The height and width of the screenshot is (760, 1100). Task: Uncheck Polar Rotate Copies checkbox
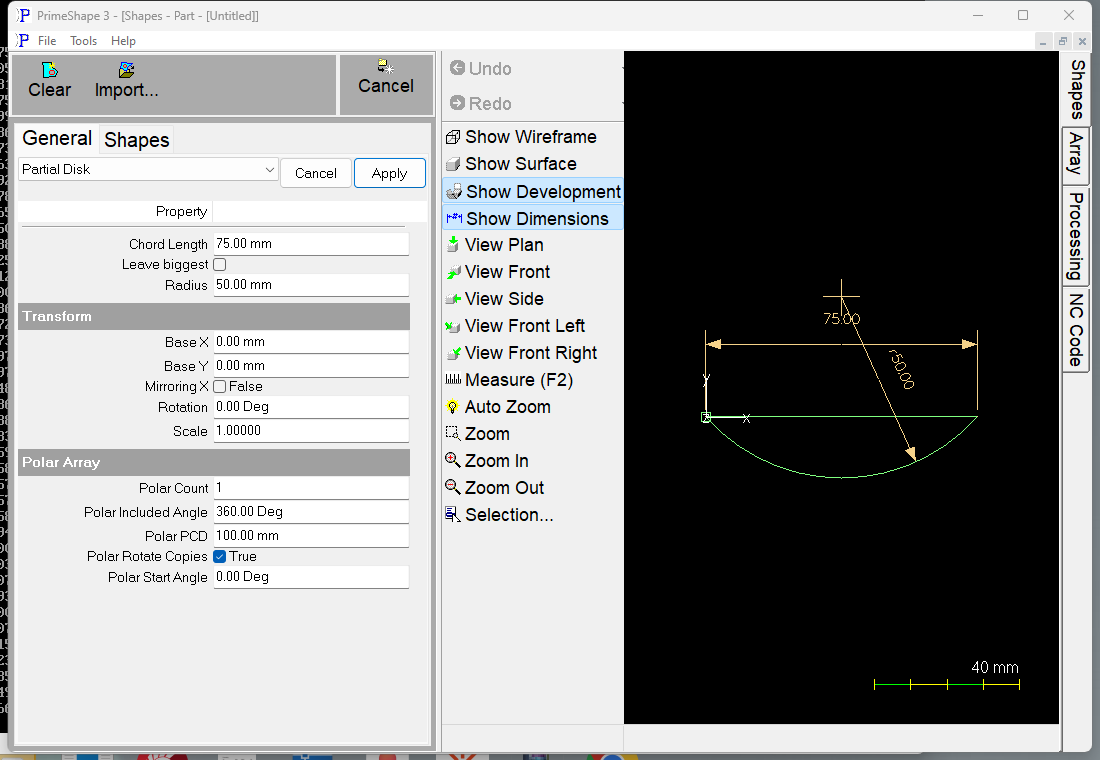coord(220,556)
